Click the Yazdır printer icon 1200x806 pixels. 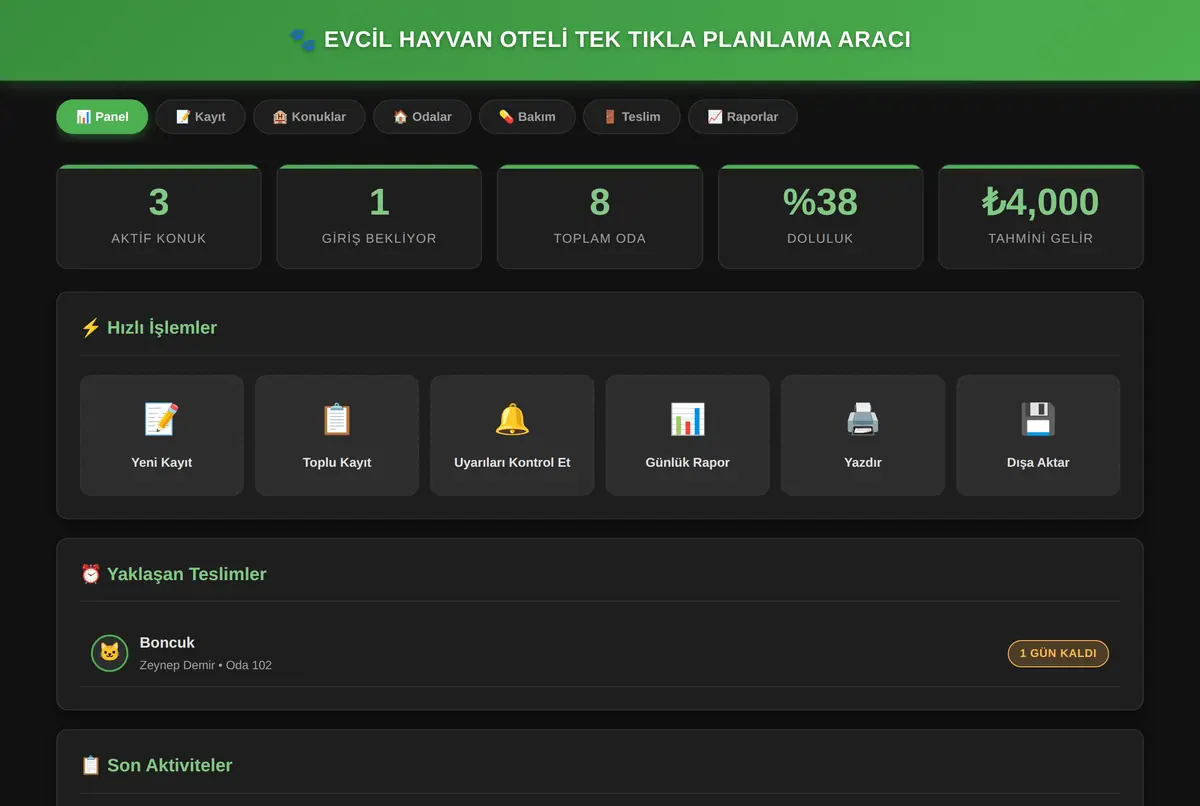863,419
